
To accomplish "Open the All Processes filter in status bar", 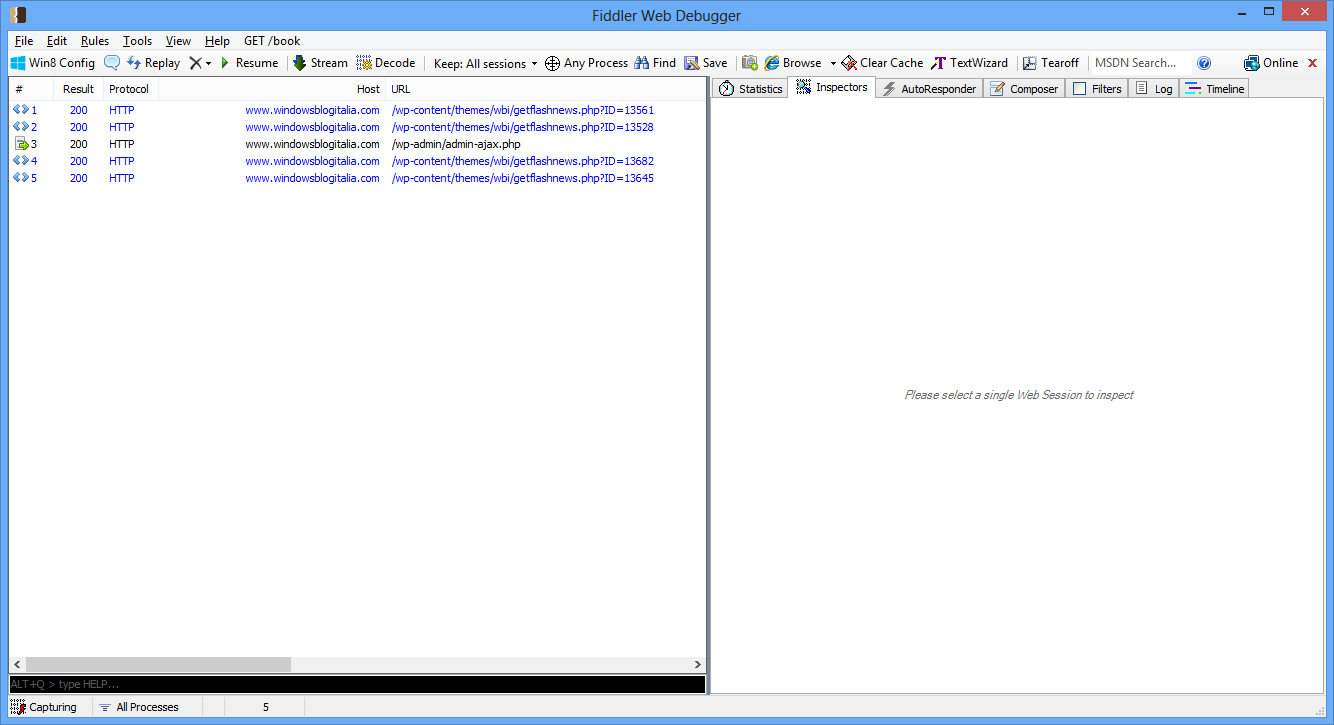I will coord(139,707).
